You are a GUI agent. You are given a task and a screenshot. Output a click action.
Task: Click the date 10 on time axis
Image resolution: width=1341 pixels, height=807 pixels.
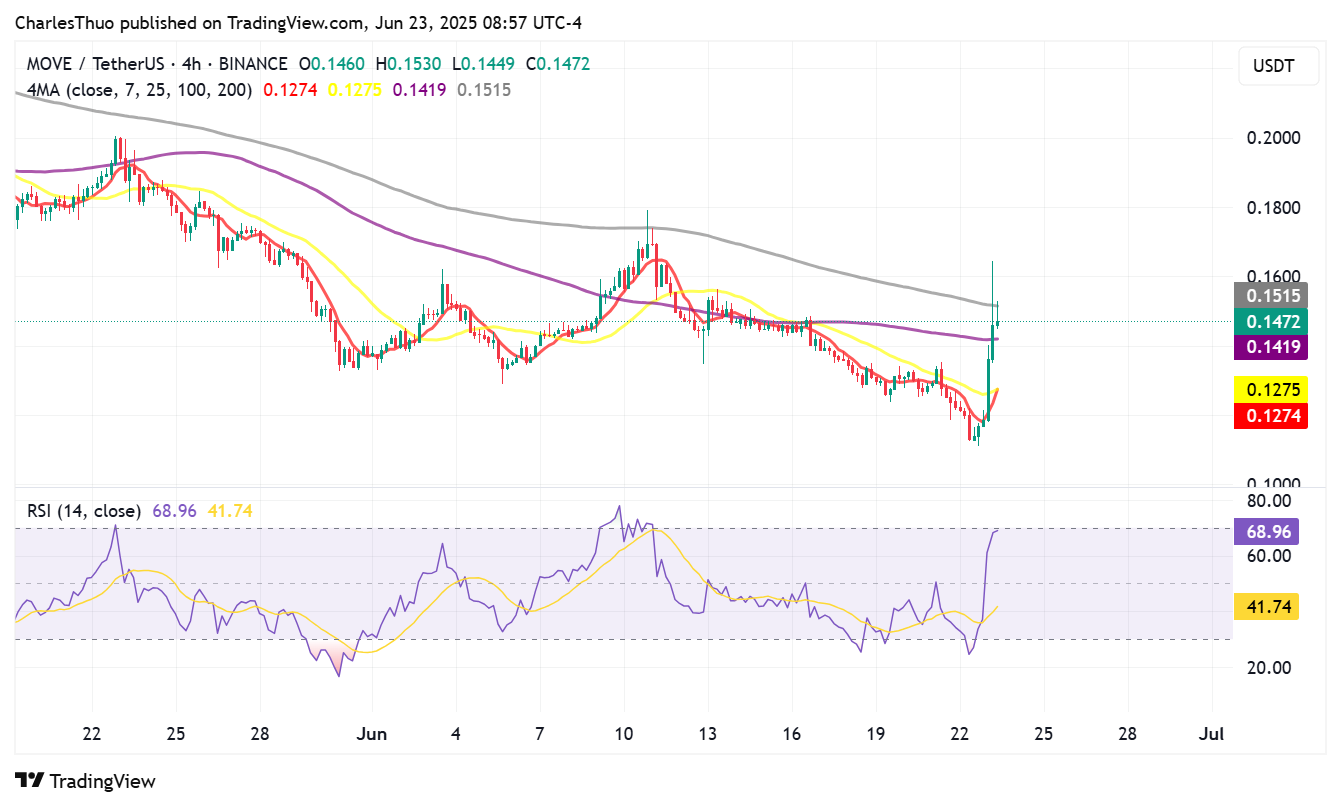click(x=625, y=735)
